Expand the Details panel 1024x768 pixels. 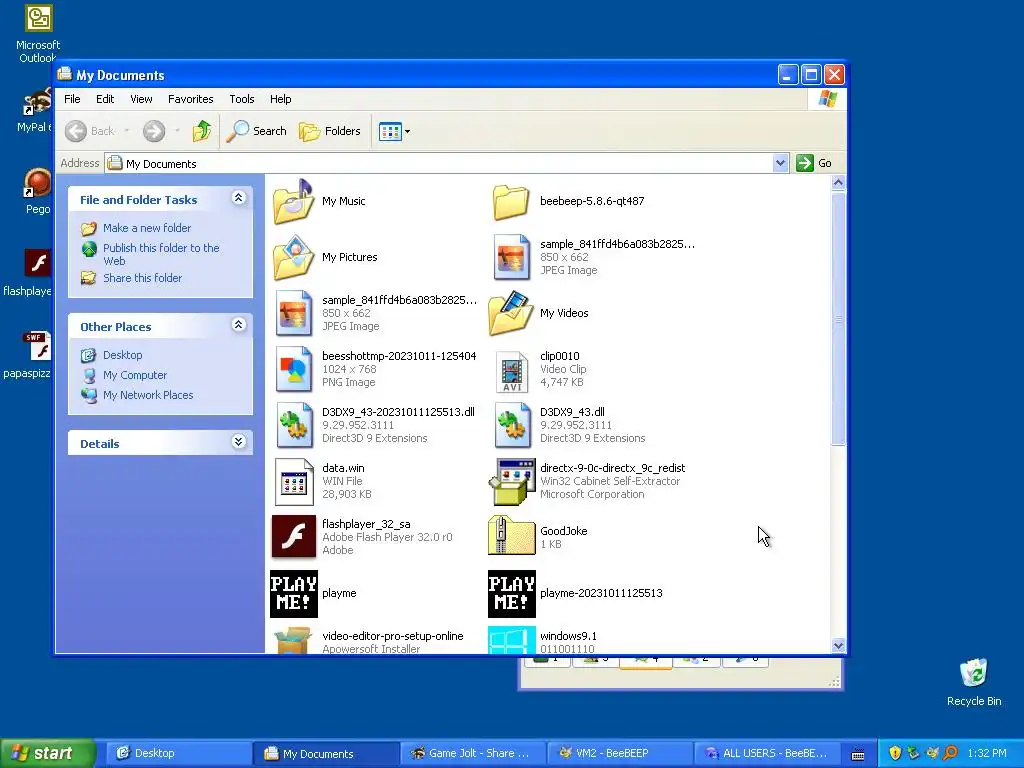pyautogui.click(x=238, y=442)
